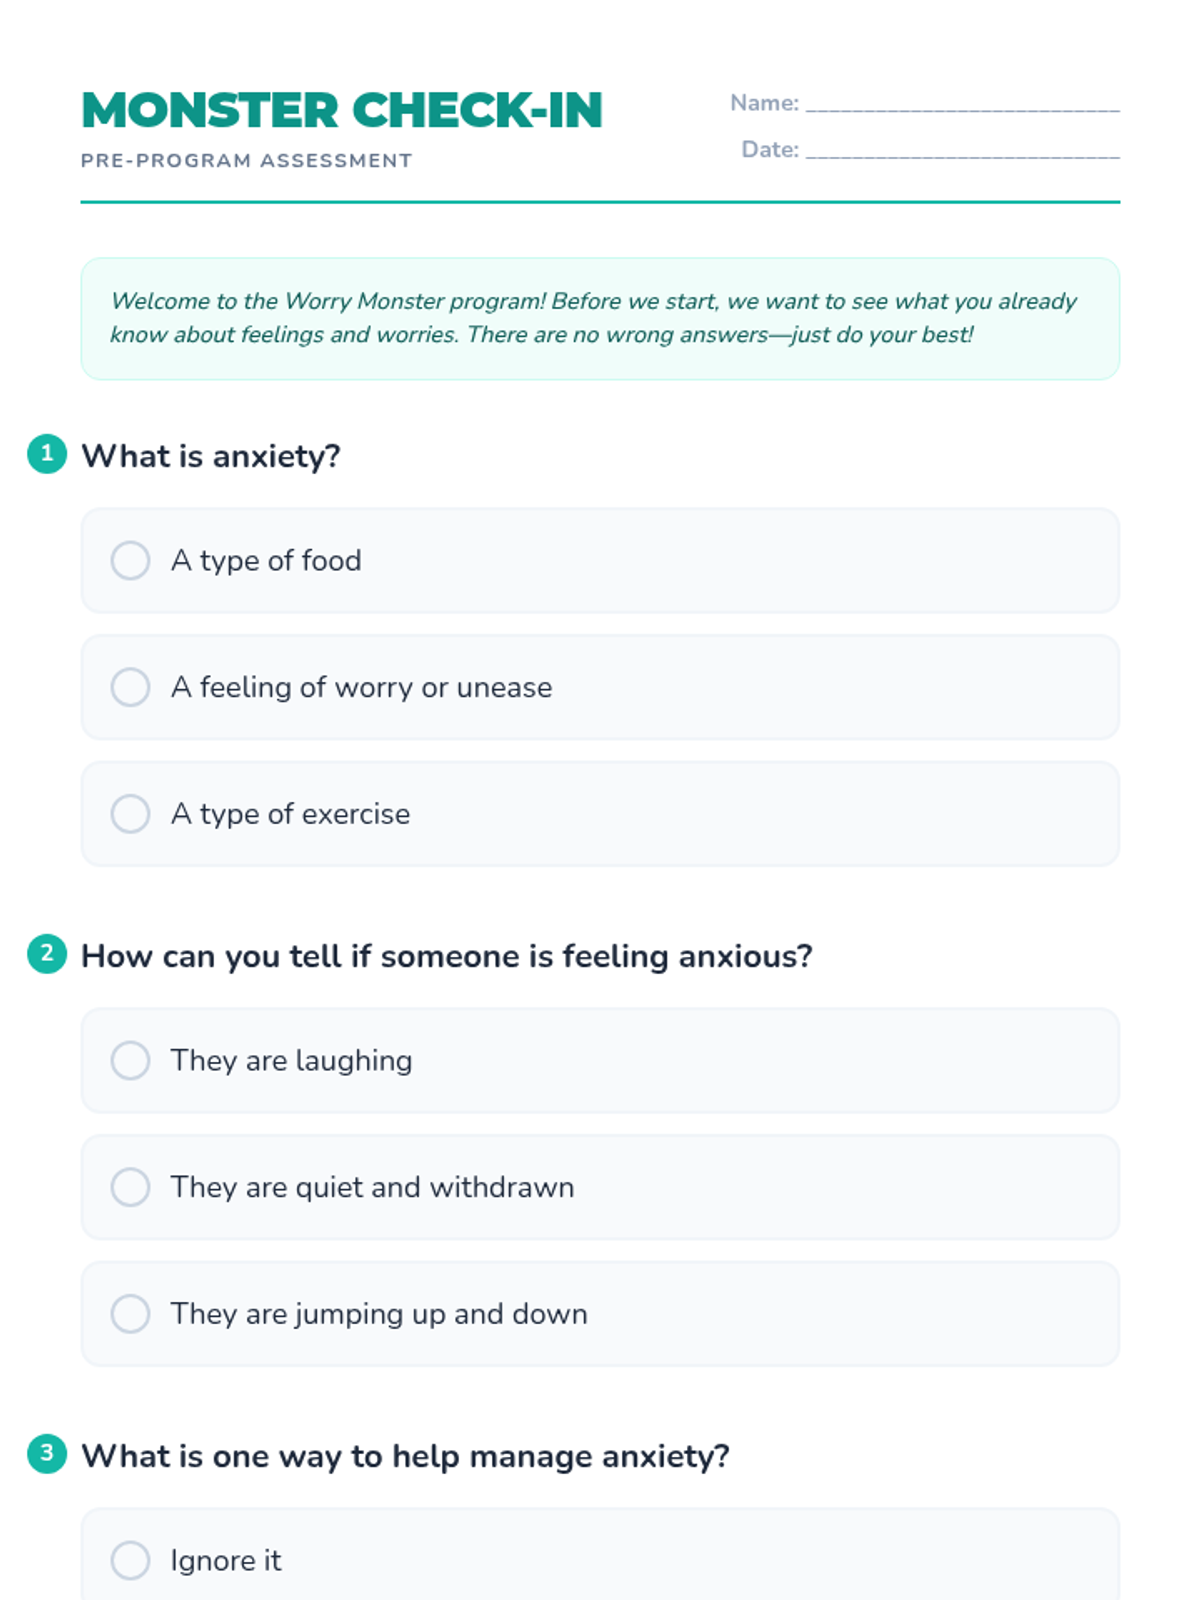Click the welcome message info box
The height and width of the screenshot is (1600, 1200).
pyautogui.click(x=600, y=319)
